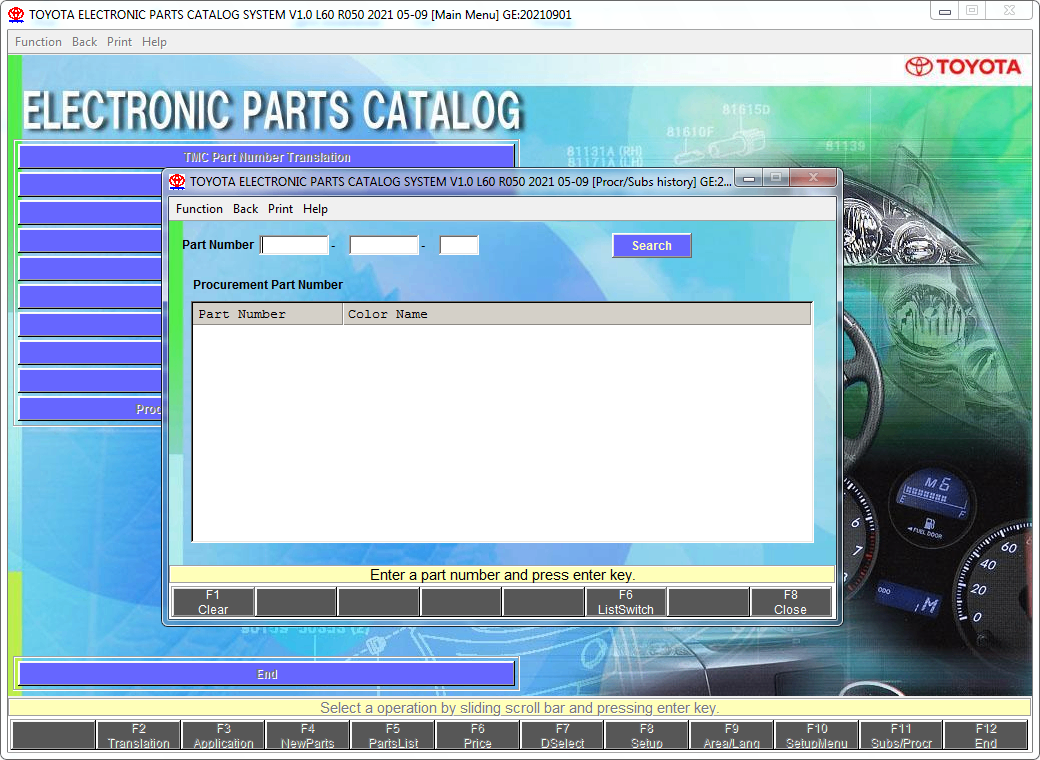Click the F8 Close button in dialog
The height and width of the screenshot is (760, 1040).
pos(791,602)
